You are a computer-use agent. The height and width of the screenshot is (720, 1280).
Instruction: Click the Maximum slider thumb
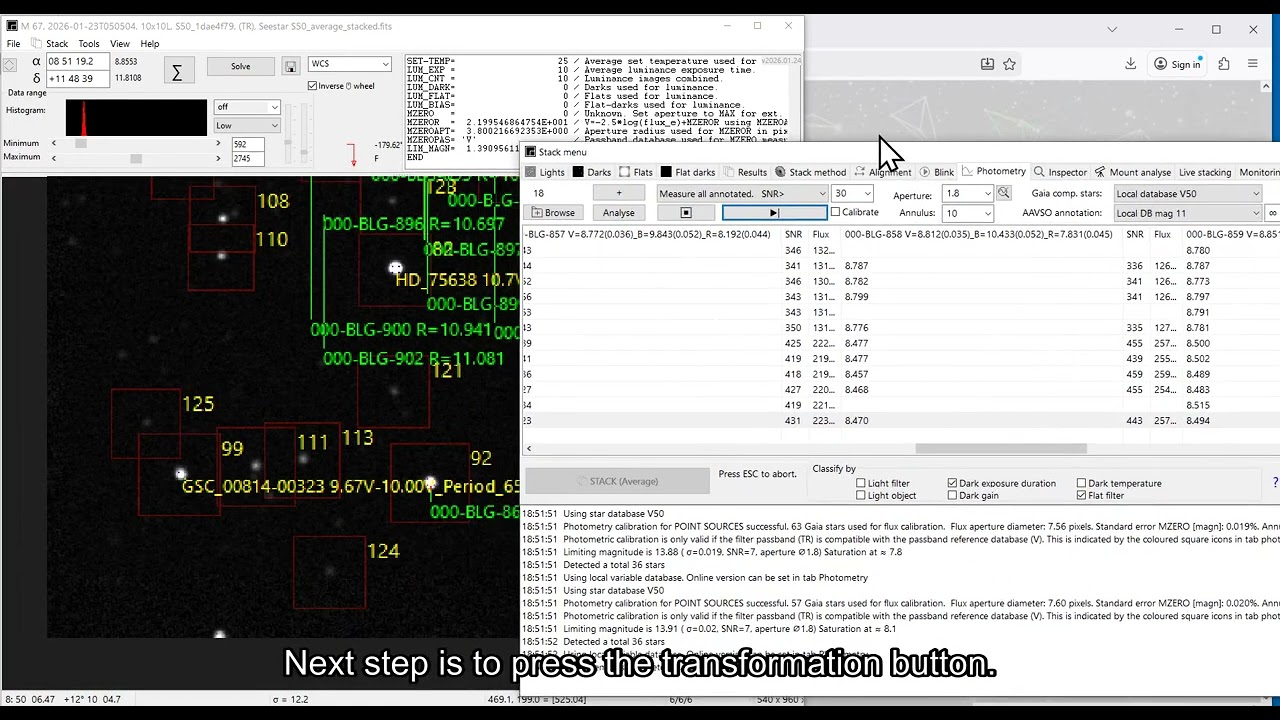tap(136, 158)
